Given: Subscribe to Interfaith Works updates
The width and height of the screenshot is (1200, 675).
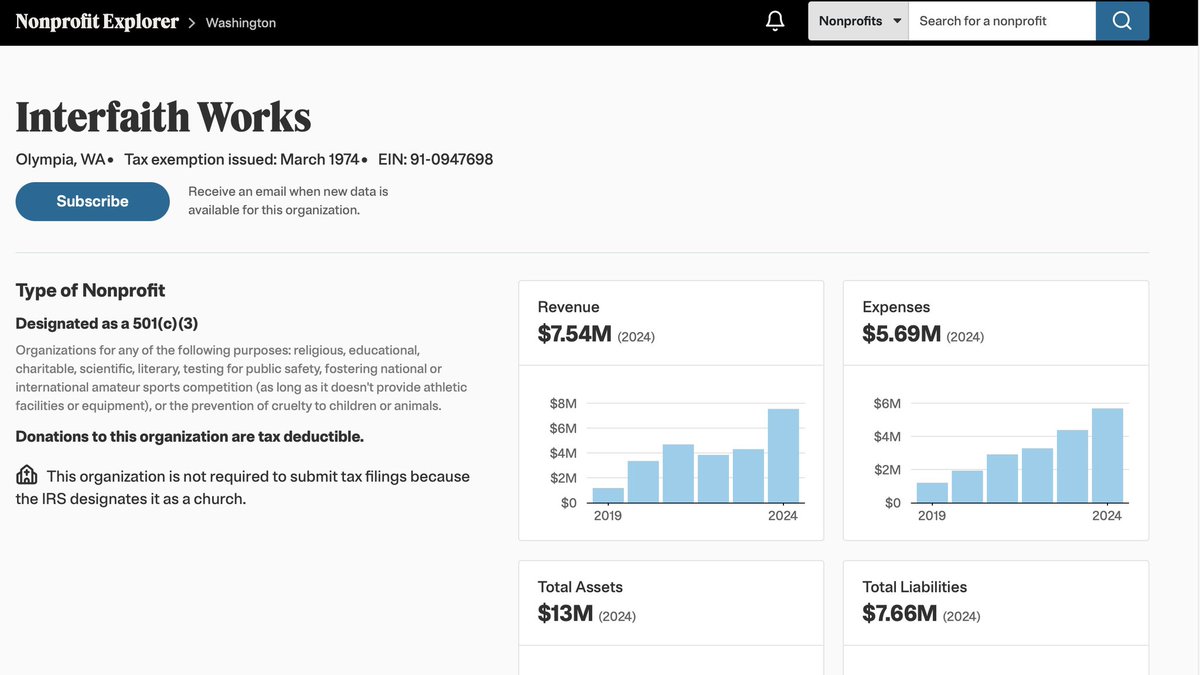Looking at the screenshot, I should pos(92,201).
